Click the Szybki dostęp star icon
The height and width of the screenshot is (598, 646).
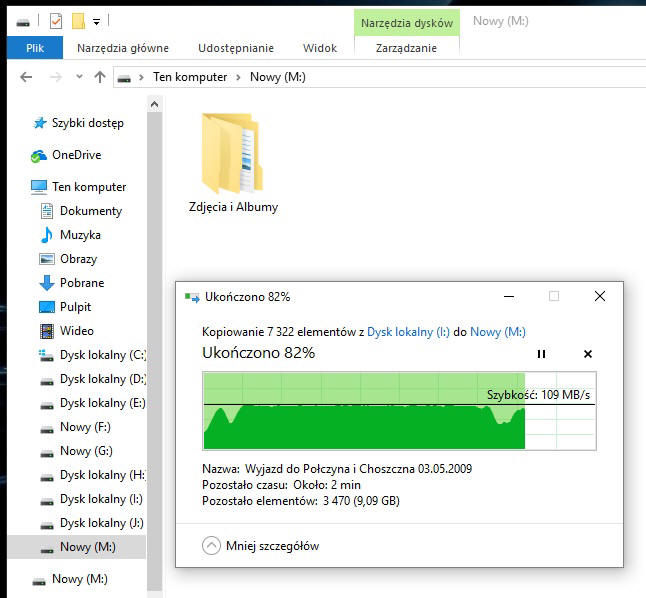pos(40,123)
